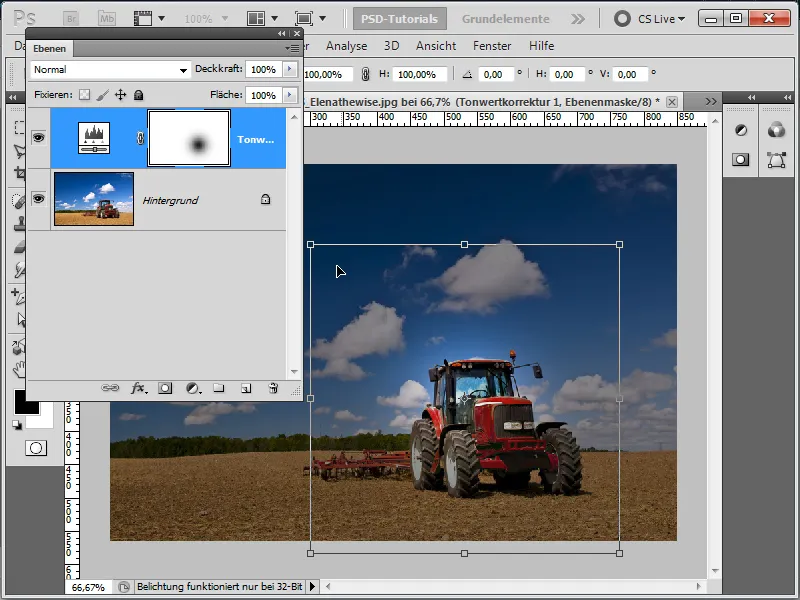Close the Elenathewise.jpg document tab

pyautogui.click(x=672, y=102)
